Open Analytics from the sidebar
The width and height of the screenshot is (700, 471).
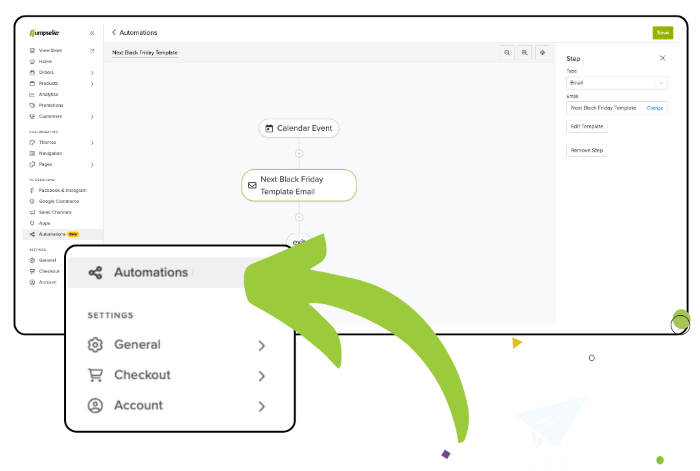point(48,94)
